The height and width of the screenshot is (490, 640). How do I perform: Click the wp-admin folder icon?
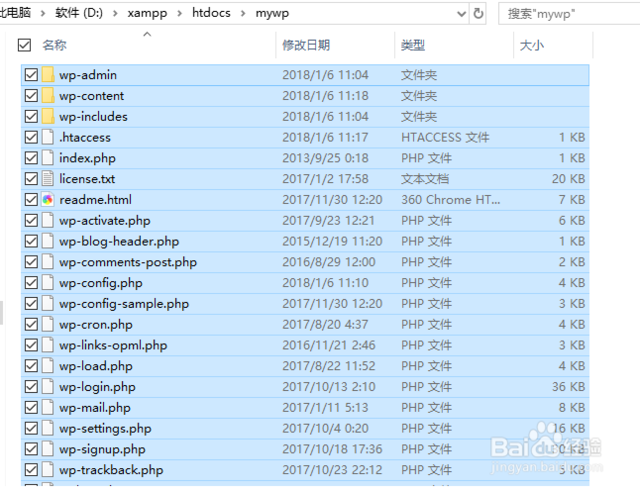click(x=48, y=75)
